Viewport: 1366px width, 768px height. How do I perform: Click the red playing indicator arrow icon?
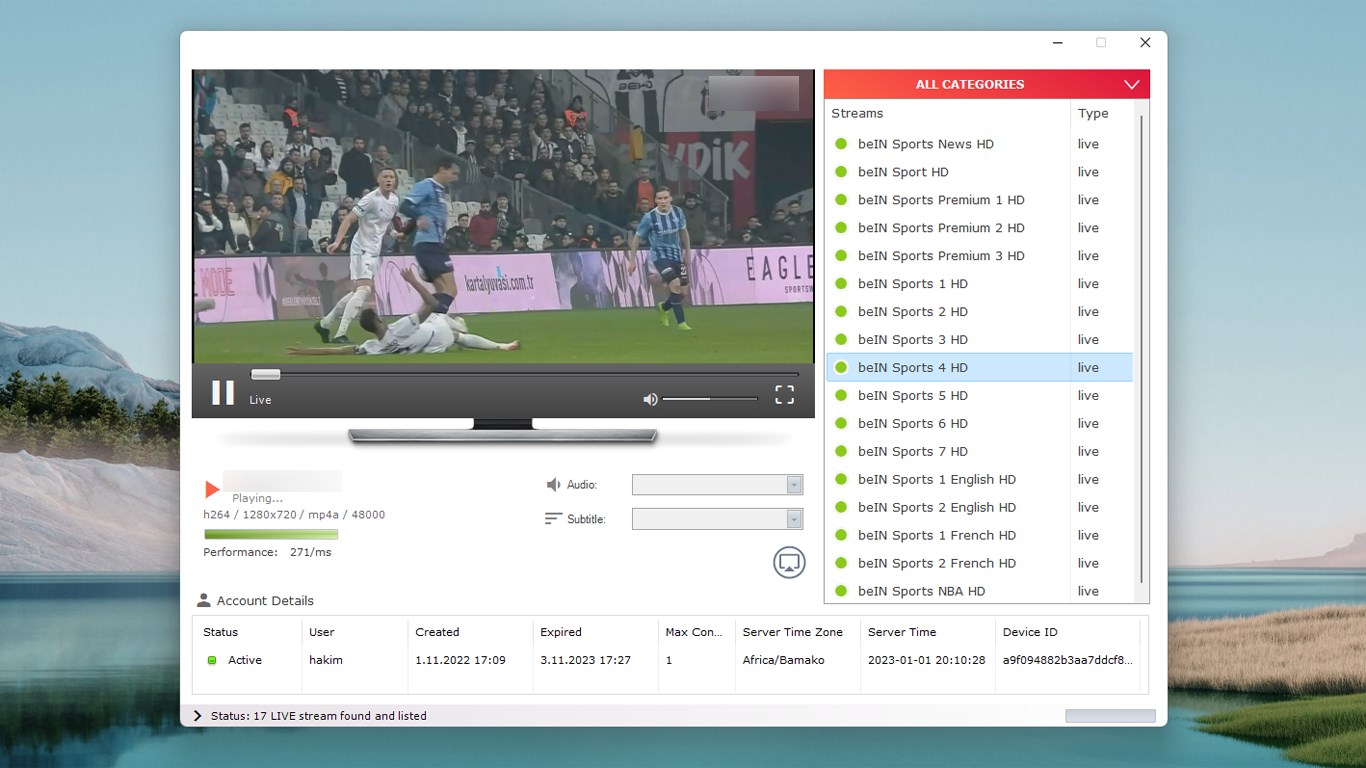pos(211,489)
